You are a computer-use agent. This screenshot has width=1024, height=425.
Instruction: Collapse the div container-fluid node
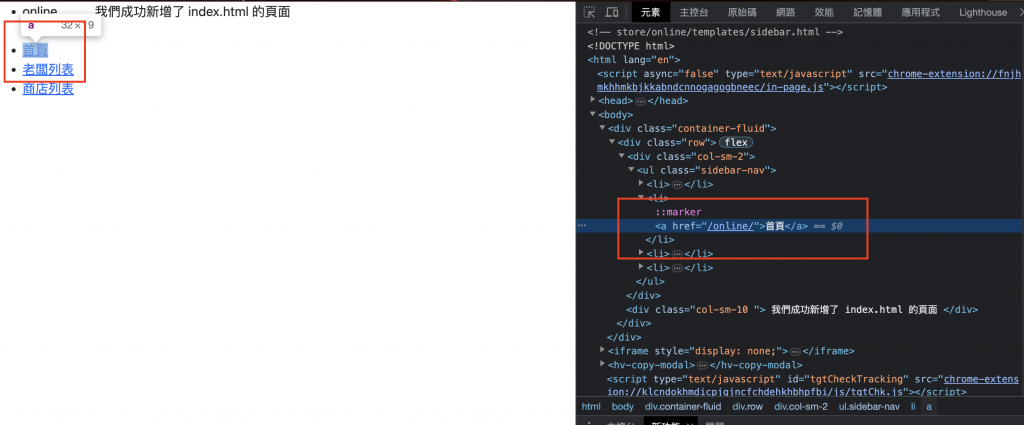603,128
